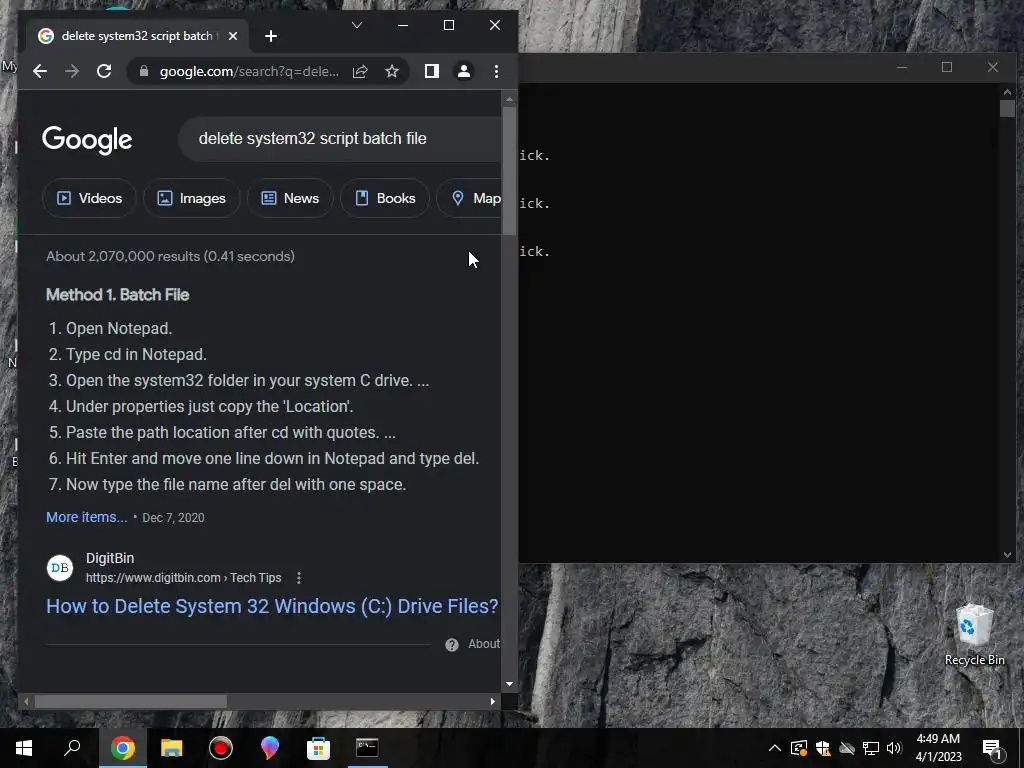Open the Chrome profile avatar
This screenshot has height=768, width=1024.
pyautogui.click(x=464, y=71)
